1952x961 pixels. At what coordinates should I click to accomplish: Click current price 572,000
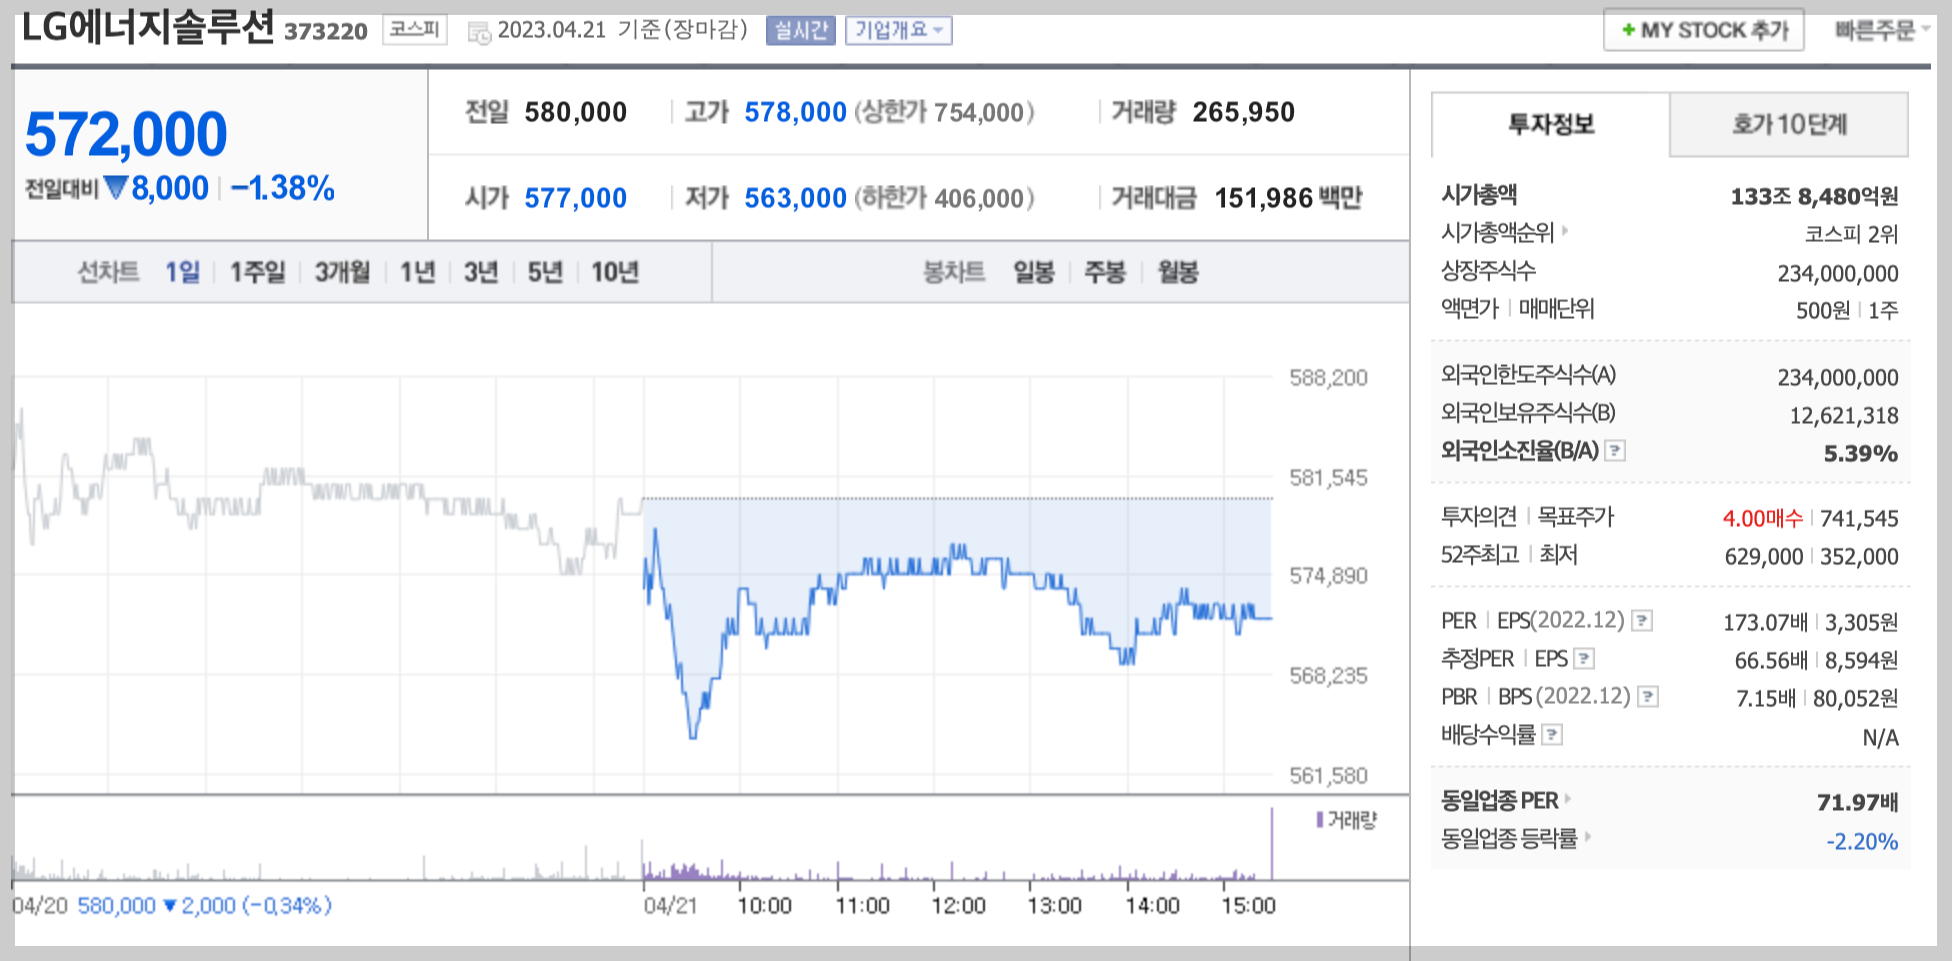pos(126,134)
